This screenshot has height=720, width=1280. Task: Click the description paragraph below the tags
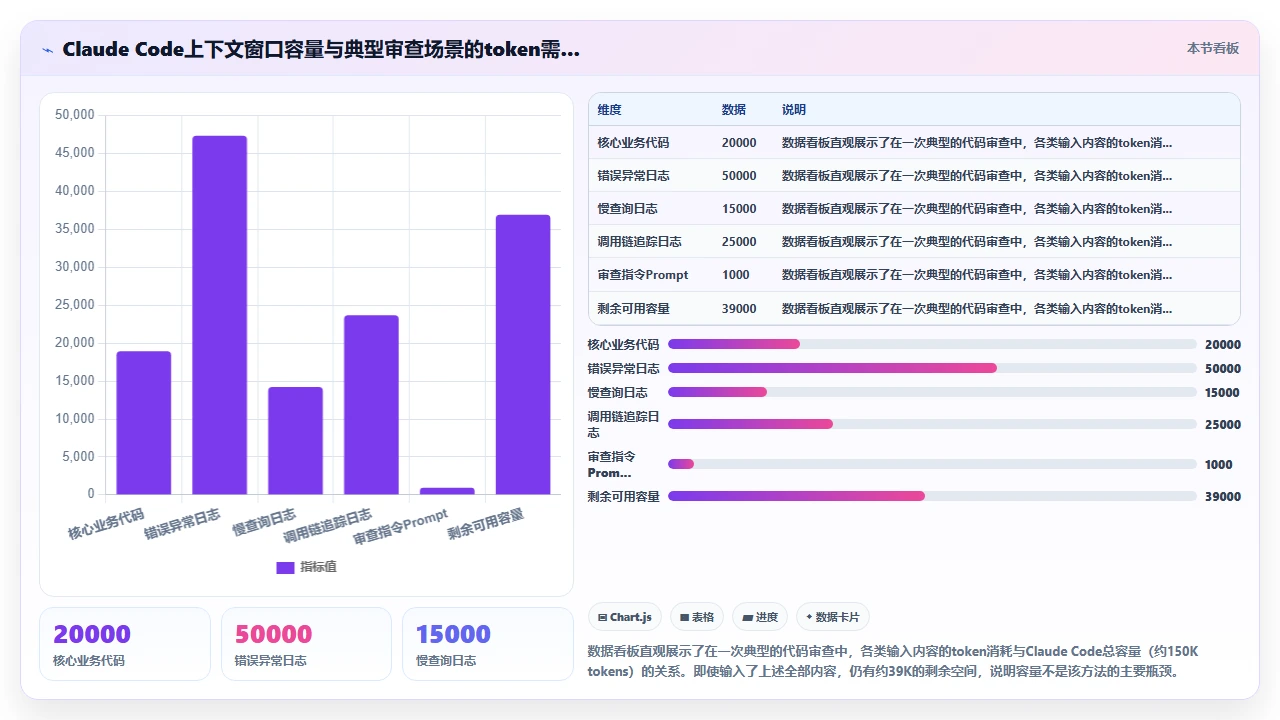click(x=893, y=661)
